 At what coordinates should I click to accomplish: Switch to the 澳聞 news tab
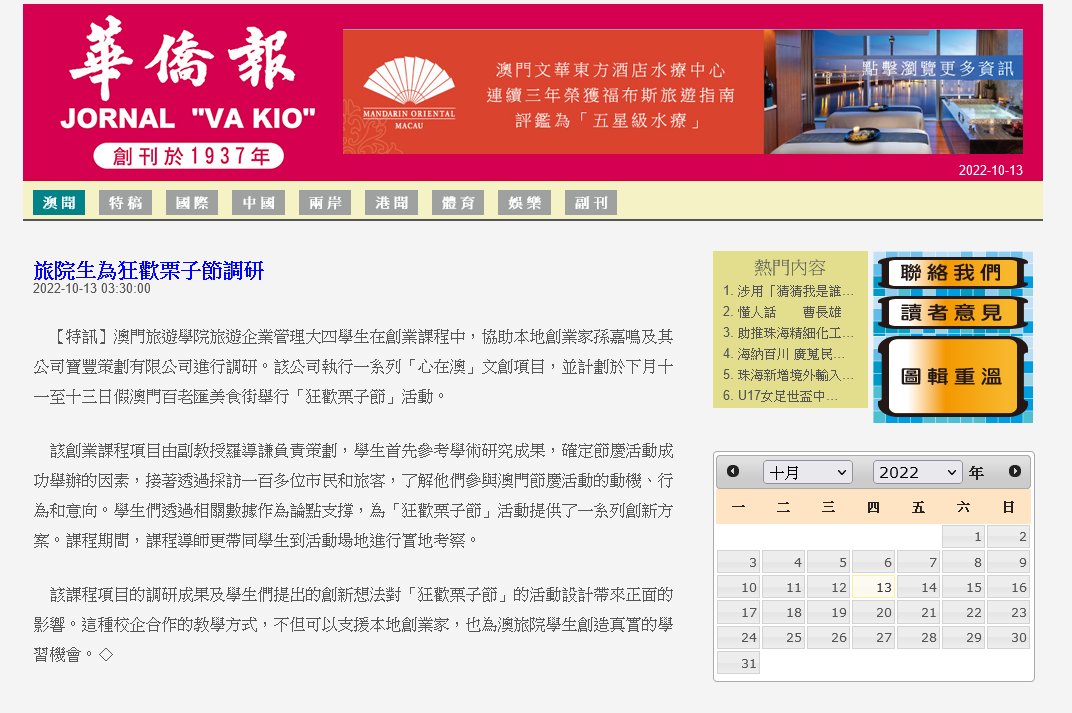click(x=59, y=203)
